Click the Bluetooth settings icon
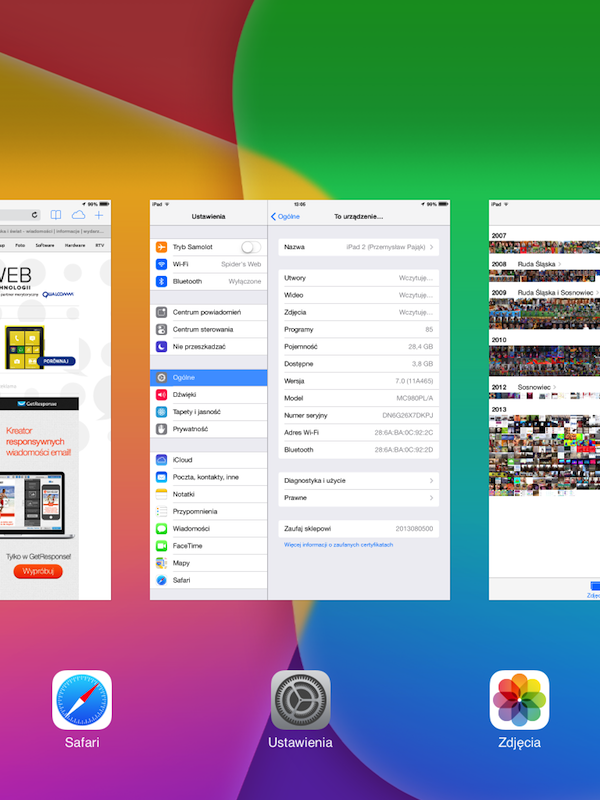 click(x=161, y=281)
